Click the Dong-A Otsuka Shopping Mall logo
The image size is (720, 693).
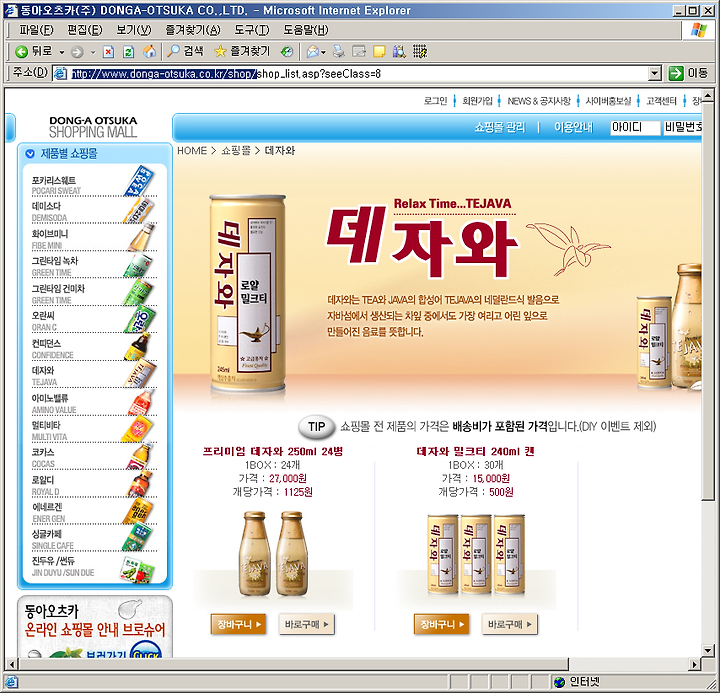tap(93, 127)
